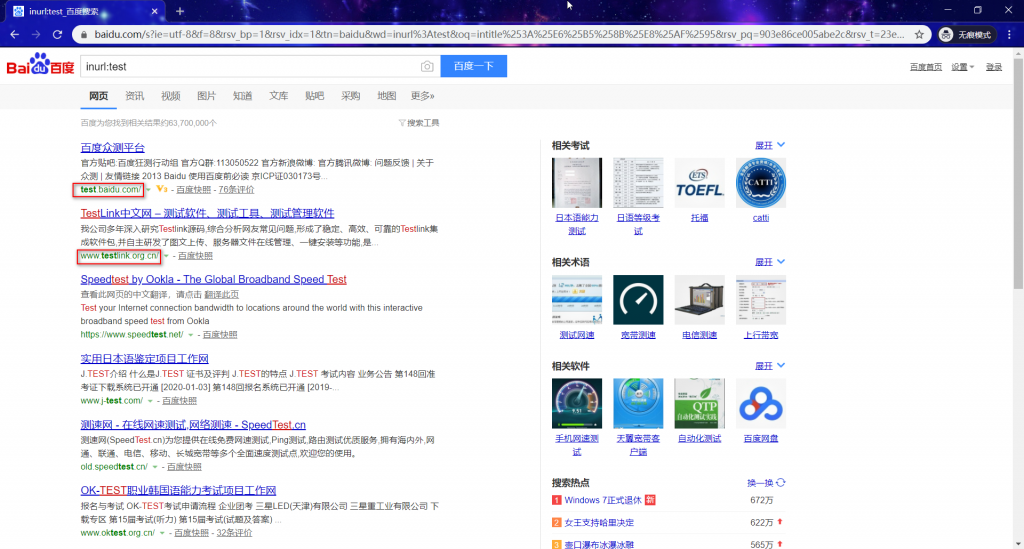The image size is (1024, 549).
Task: Open hot search 女王支持哈里决定
Action: coord(599,522)
